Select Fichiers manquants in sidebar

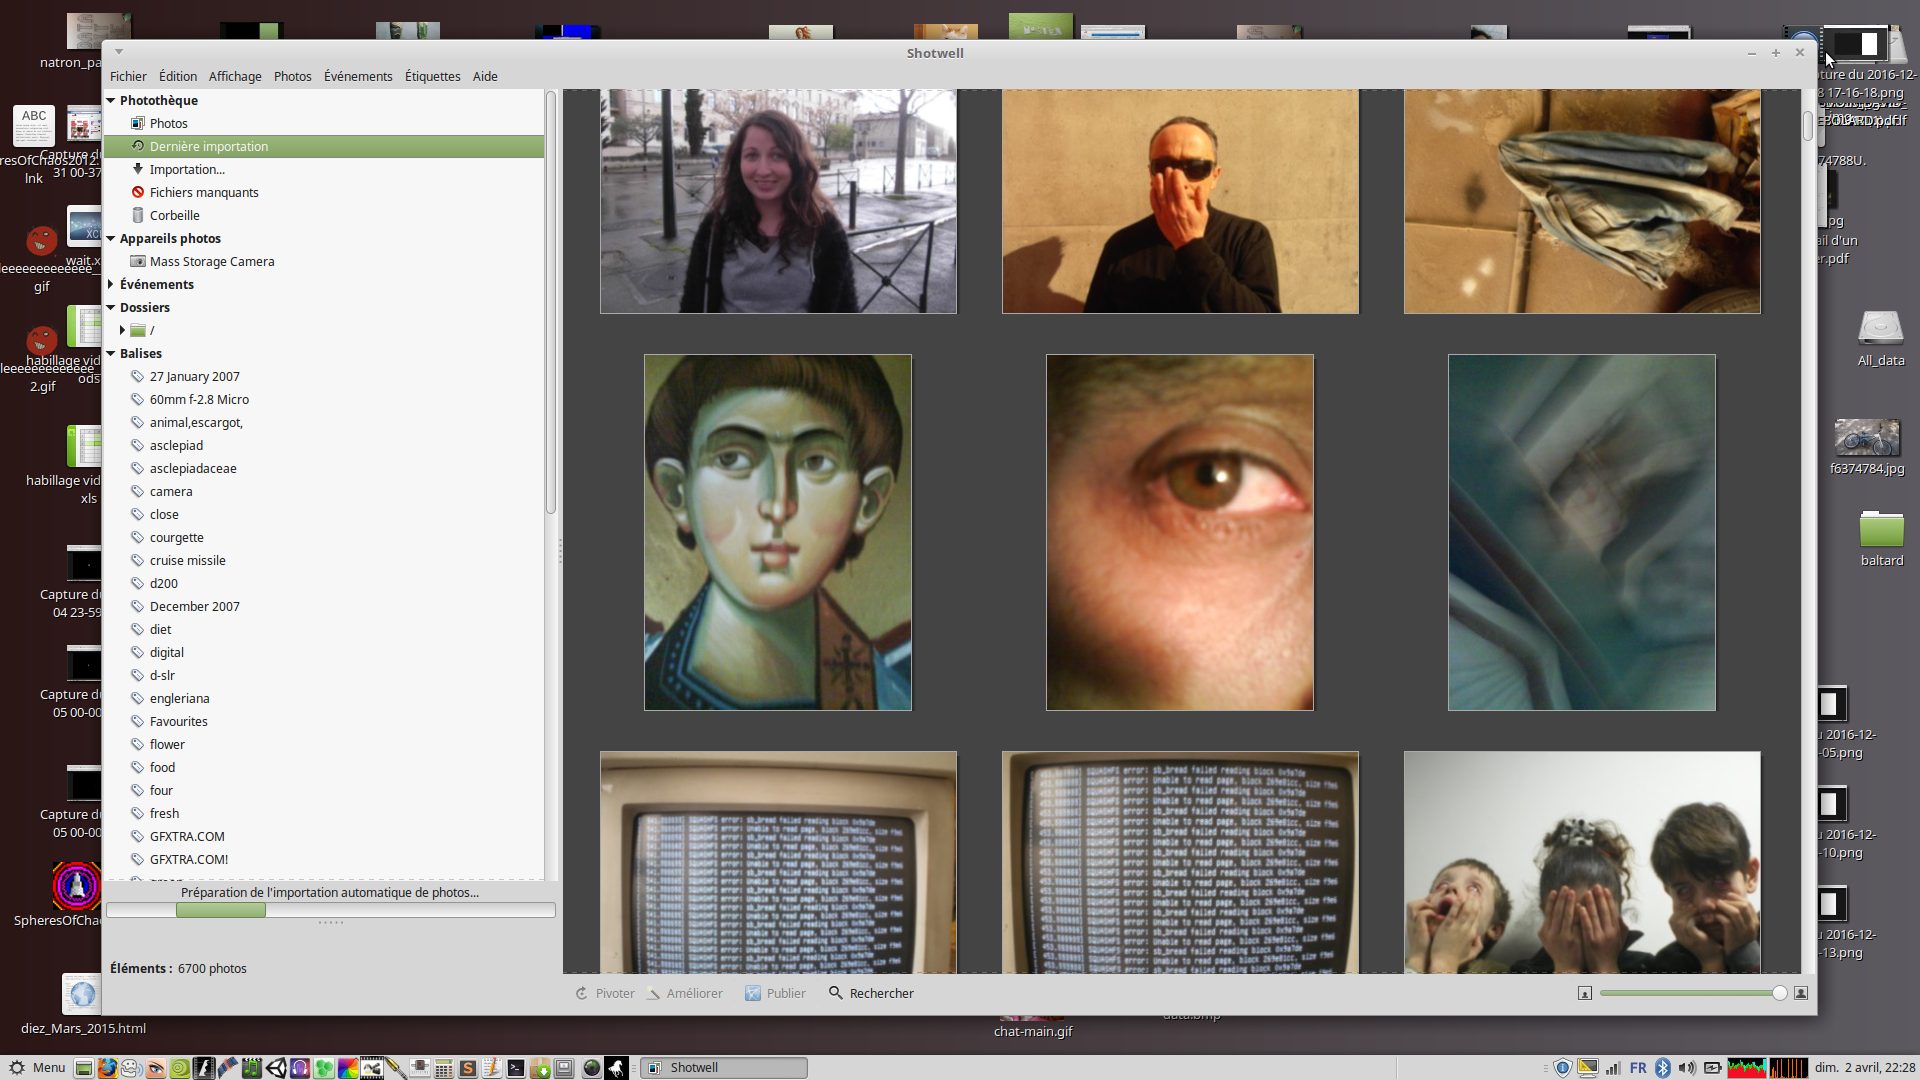(203, 192)
